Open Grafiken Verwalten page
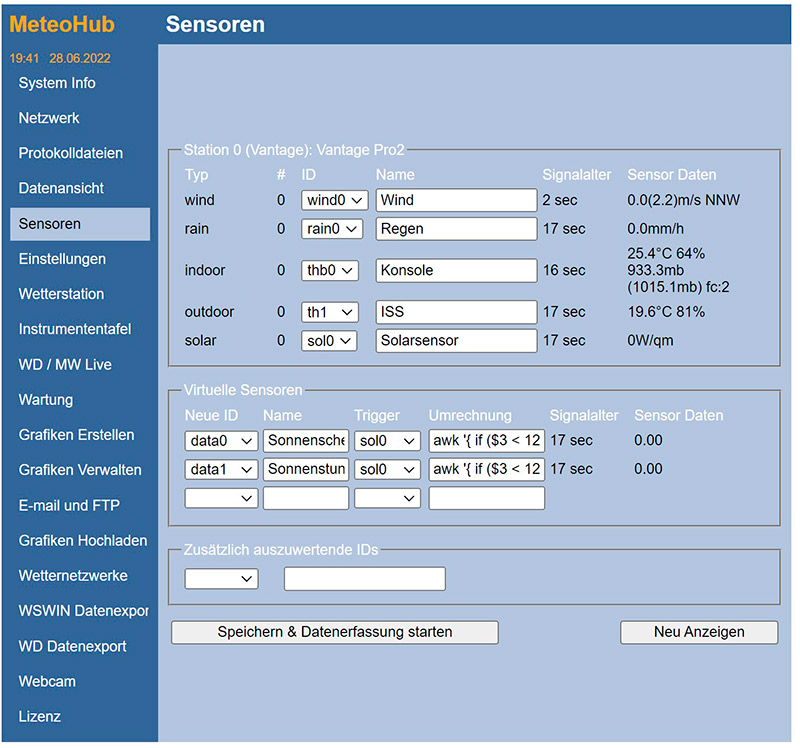This screenshot has width=800, height=748. click(80, 470)
